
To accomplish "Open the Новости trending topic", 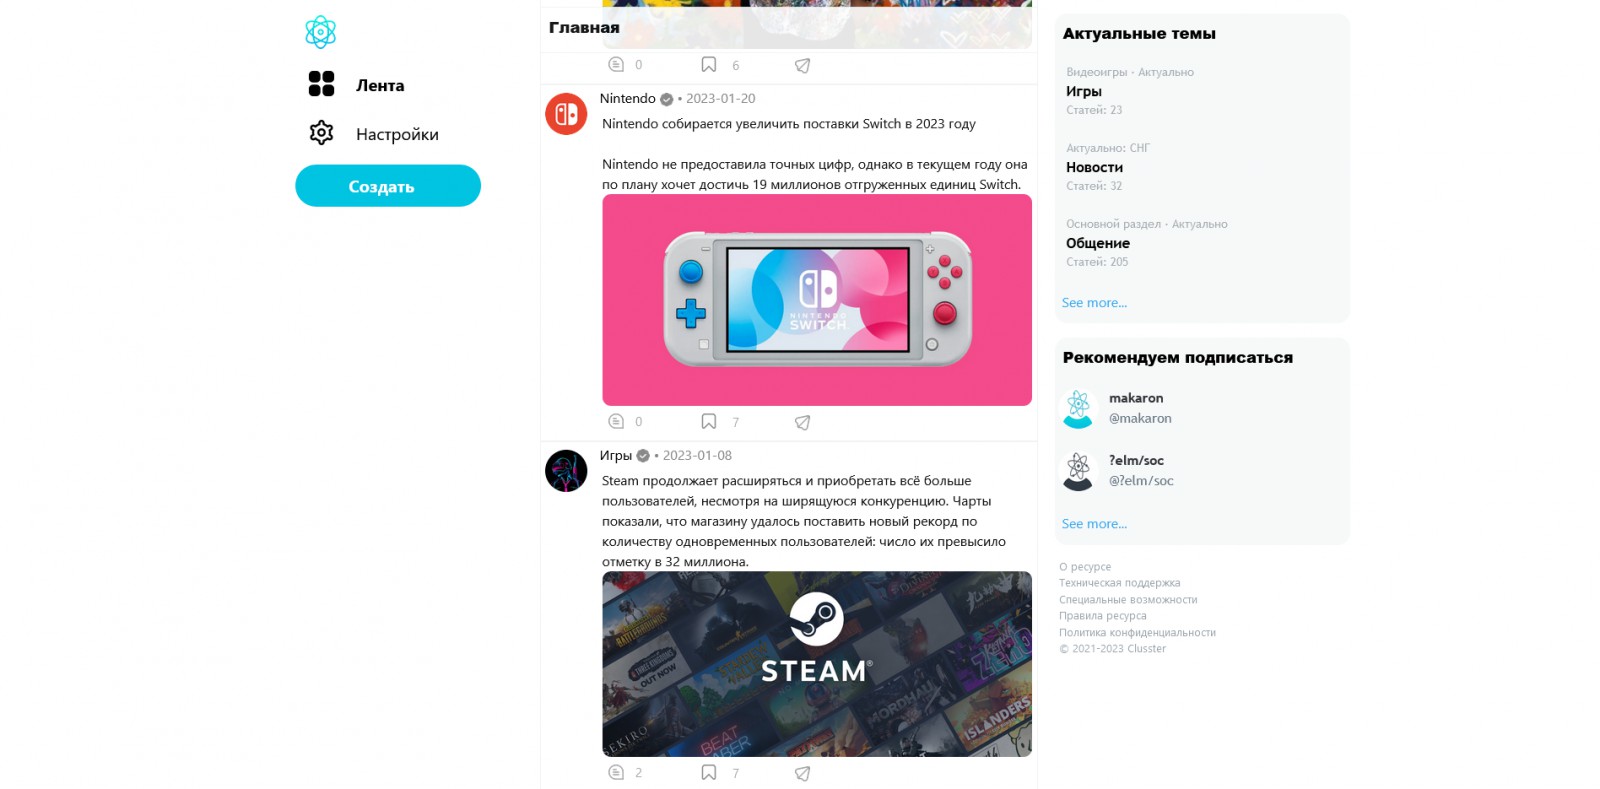I will pyautogui.click(x=1094, y=167).
